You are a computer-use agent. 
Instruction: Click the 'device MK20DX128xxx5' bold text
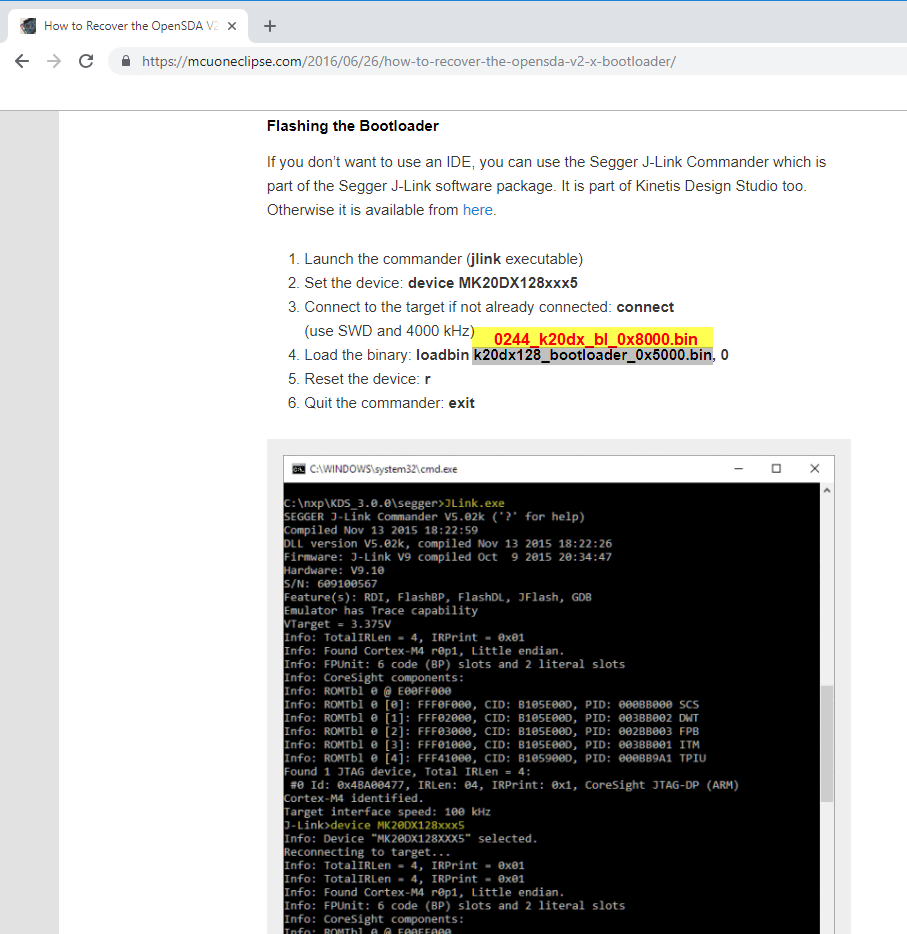pos(493,283)
